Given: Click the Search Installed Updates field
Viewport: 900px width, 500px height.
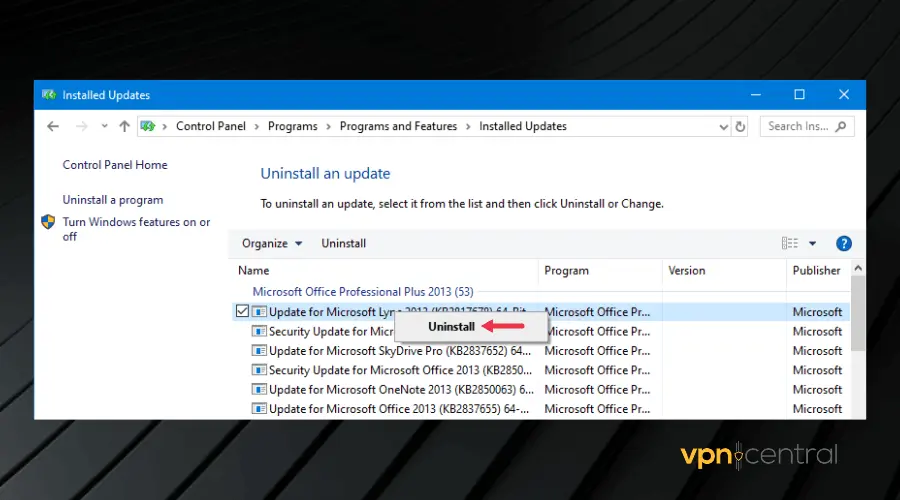Looking at the screenshot, I should tap(807, 126).
